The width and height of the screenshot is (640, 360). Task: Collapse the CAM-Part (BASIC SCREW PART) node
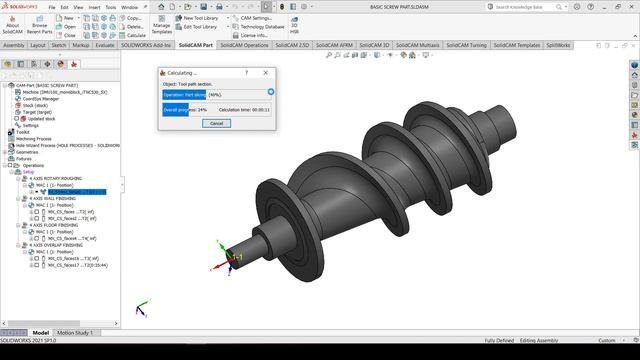[x=5, y=85]
